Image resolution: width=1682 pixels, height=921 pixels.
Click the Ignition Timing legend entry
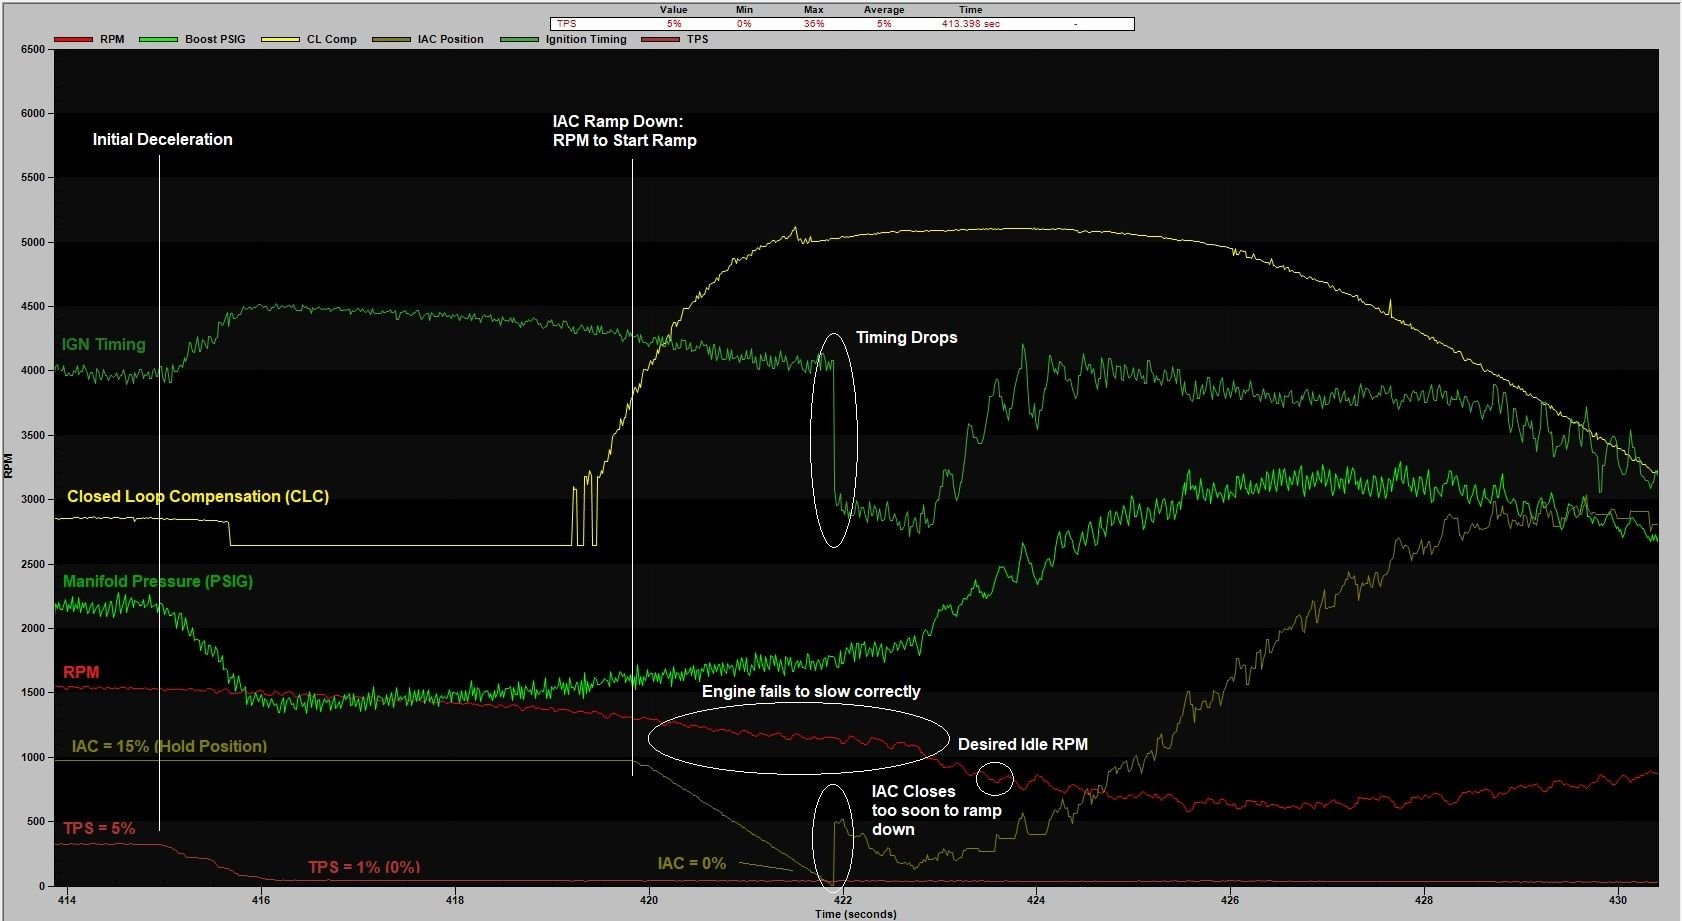585,40
